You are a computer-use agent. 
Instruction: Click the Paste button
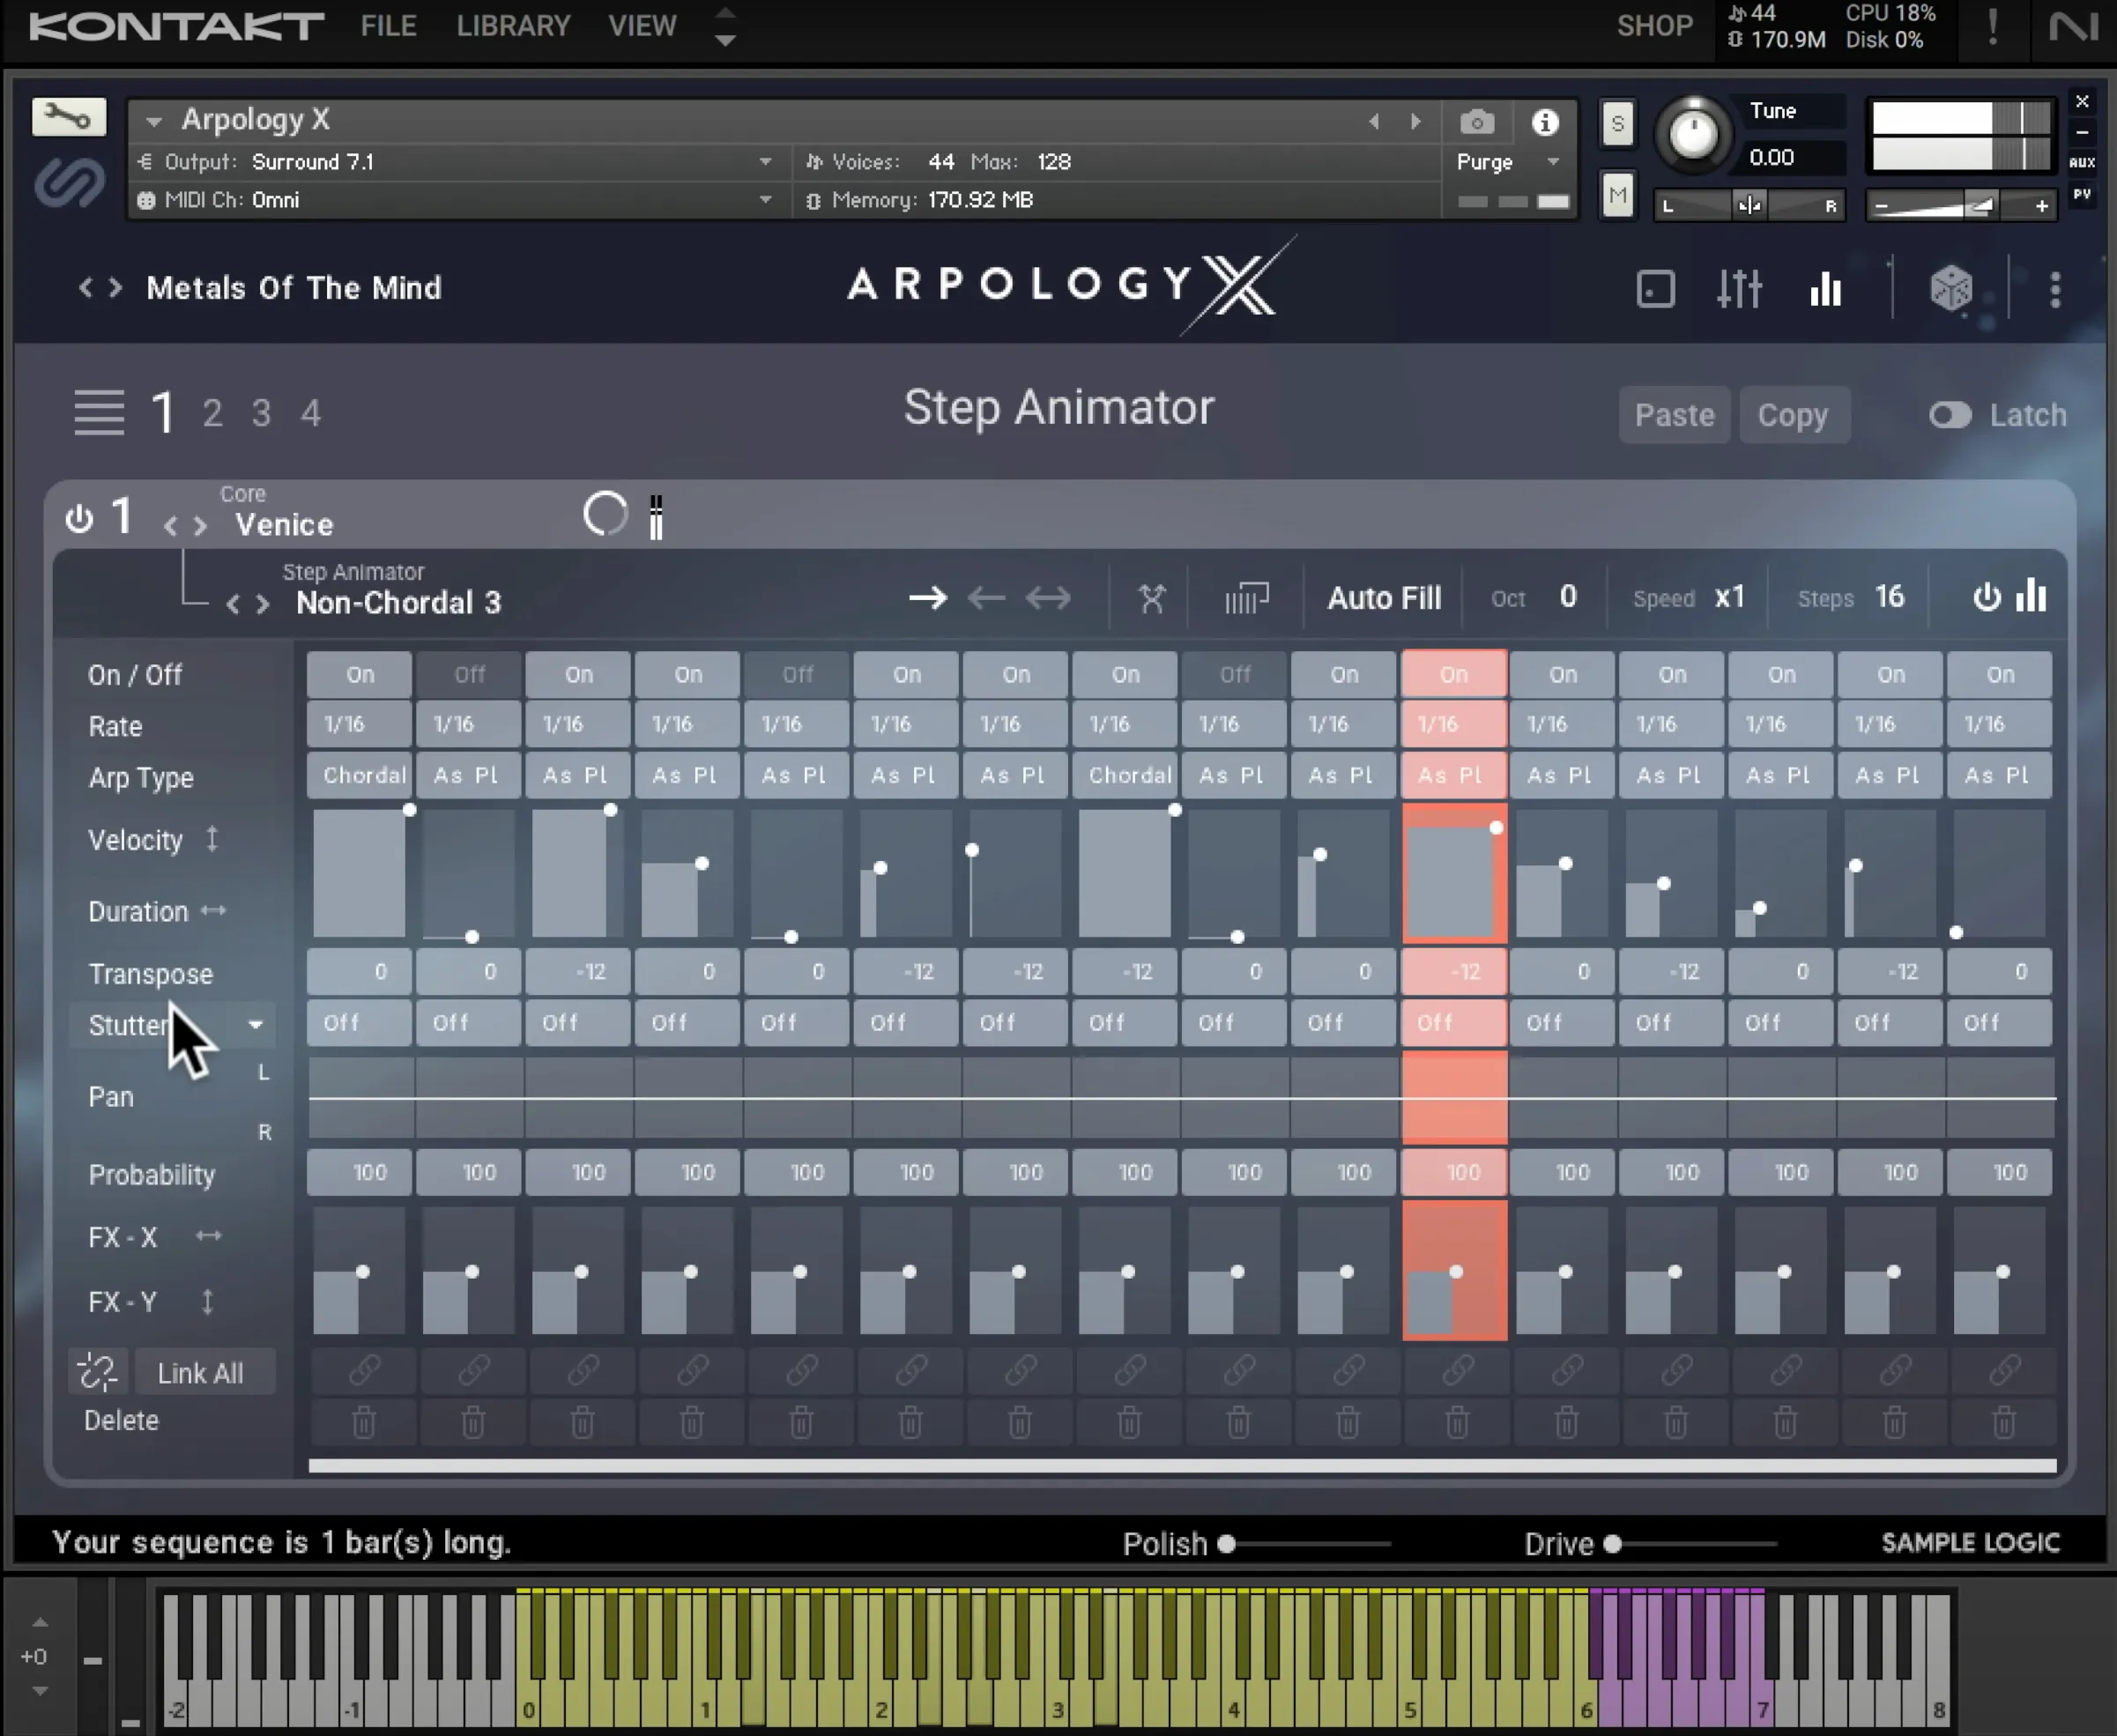(1674, 415)
